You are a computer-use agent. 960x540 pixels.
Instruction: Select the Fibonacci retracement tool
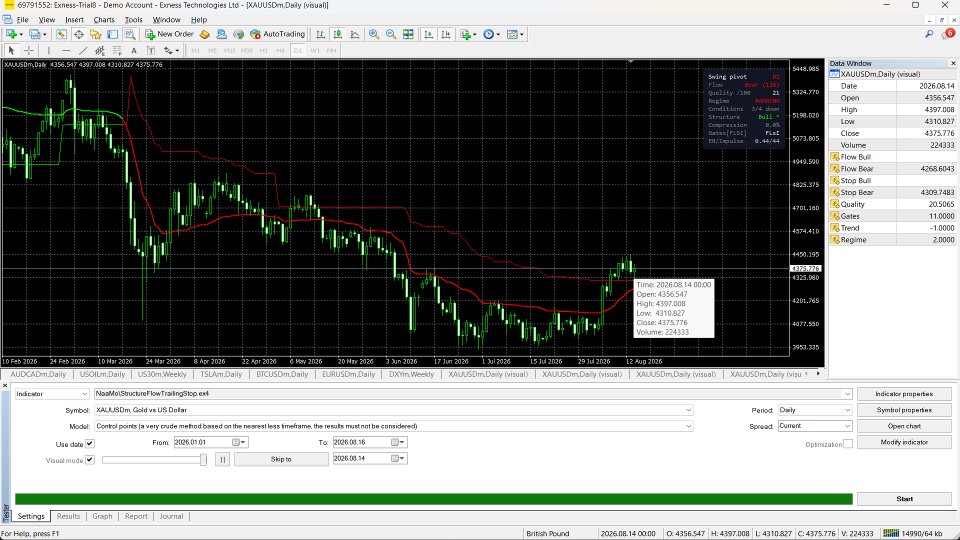[x=116, y=50]
